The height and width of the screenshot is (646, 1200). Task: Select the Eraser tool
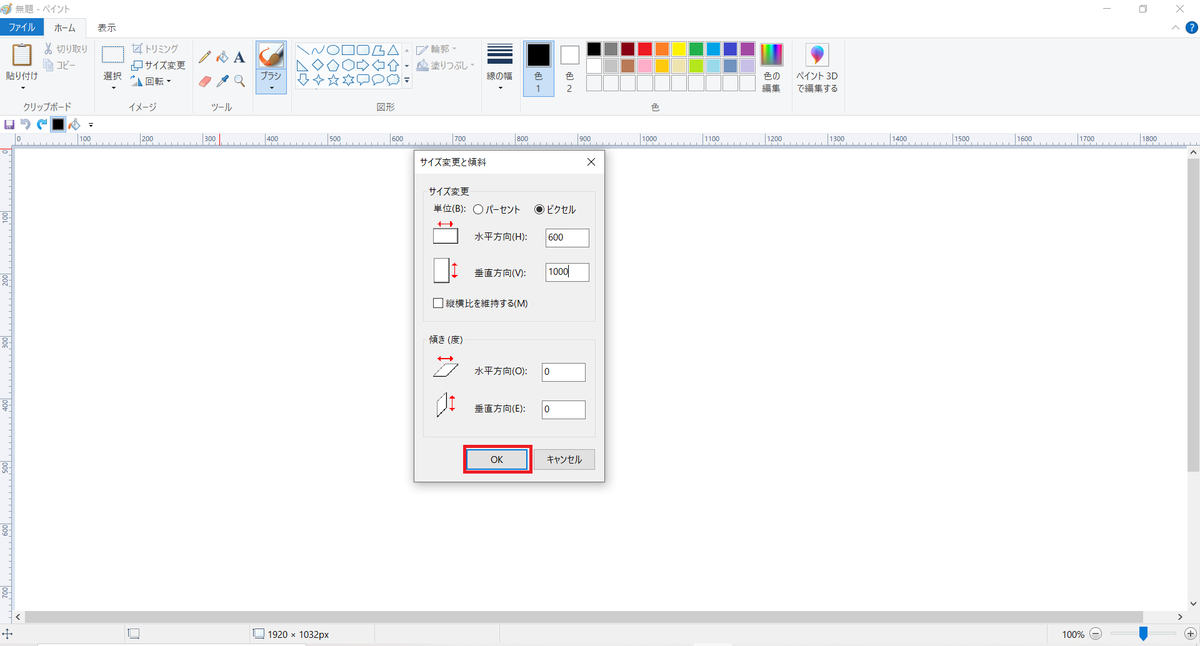pyautogui.click(x=205, y=81)
